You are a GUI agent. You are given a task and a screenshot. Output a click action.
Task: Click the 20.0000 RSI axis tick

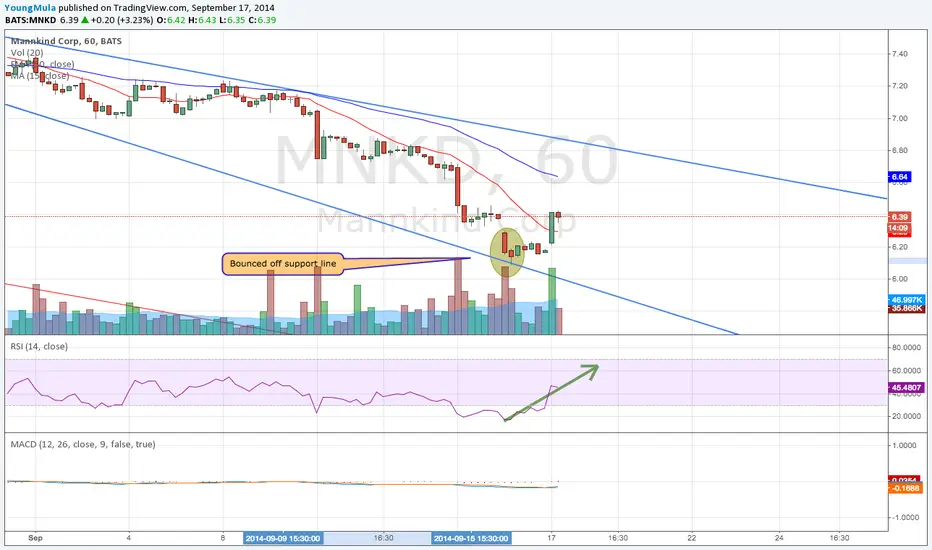906,416
